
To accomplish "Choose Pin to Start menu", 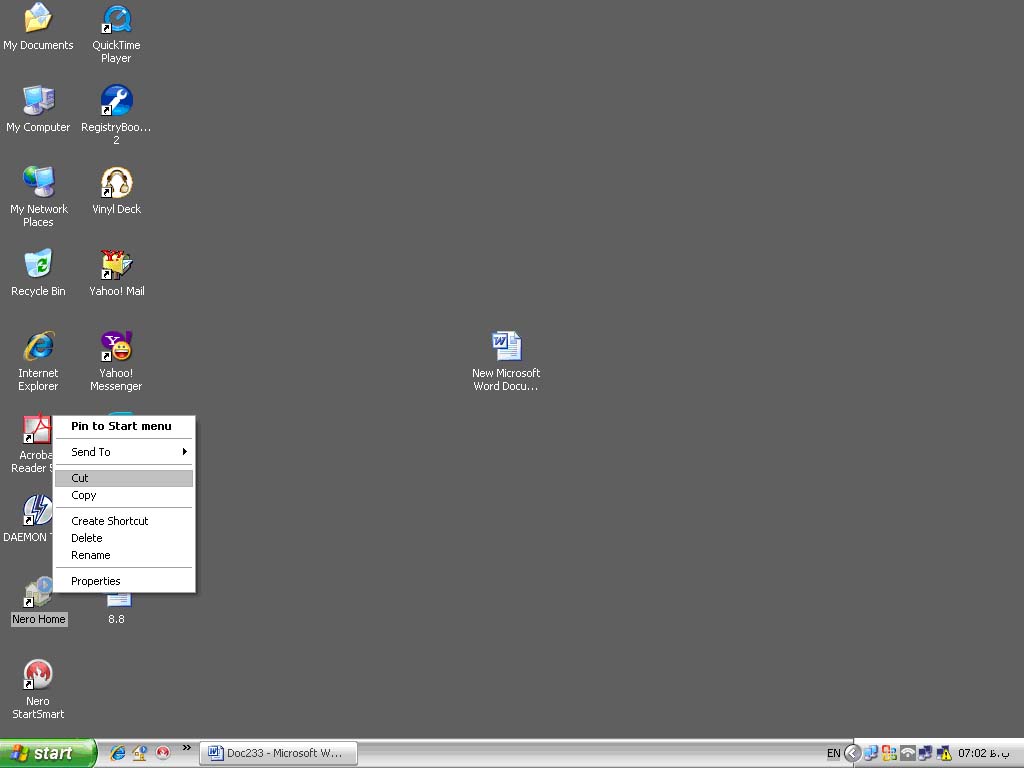I will (x=124, y=426).
